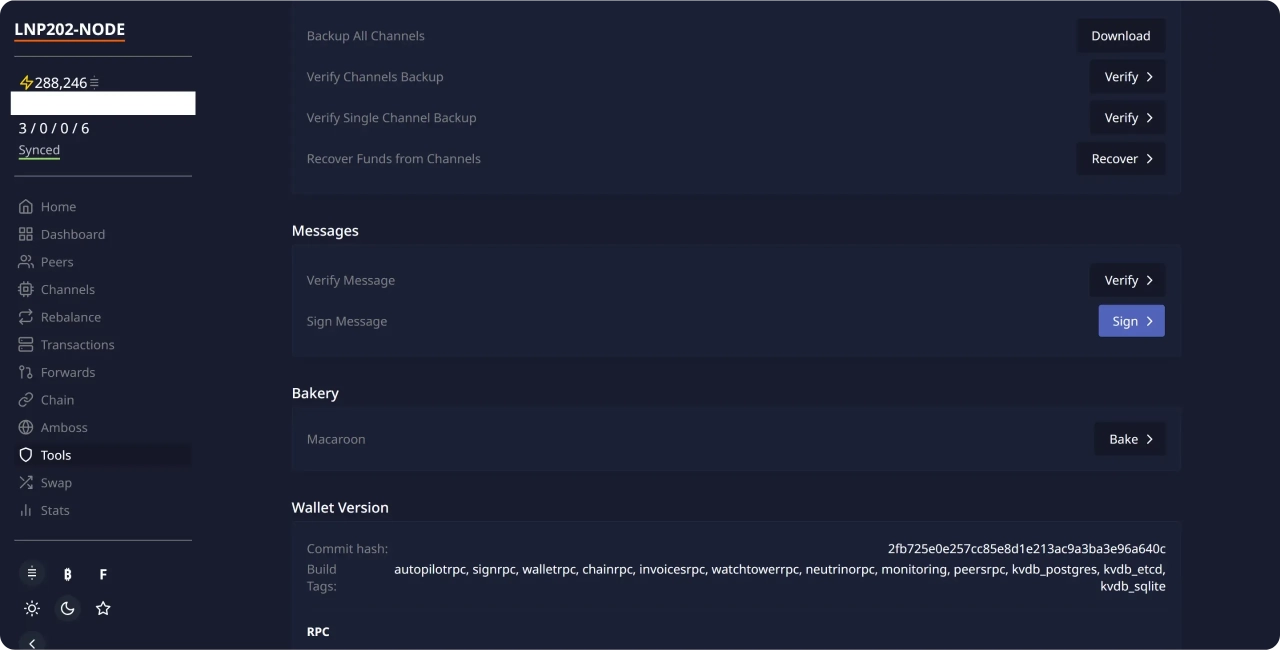Download backup of all channels

pos(1120,36)
